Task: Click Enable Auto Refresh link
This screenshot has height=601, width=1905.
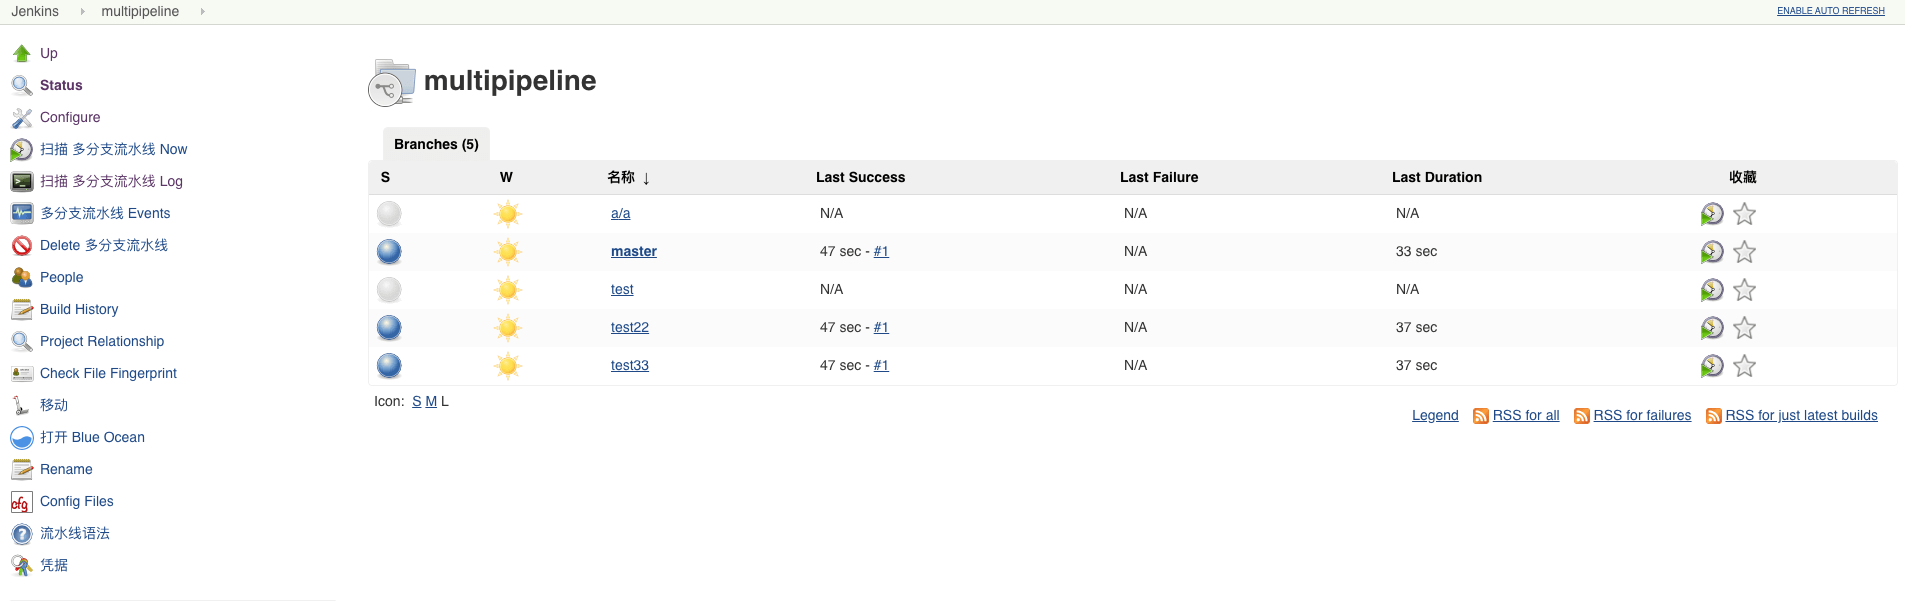Action: click(1830, 11)
